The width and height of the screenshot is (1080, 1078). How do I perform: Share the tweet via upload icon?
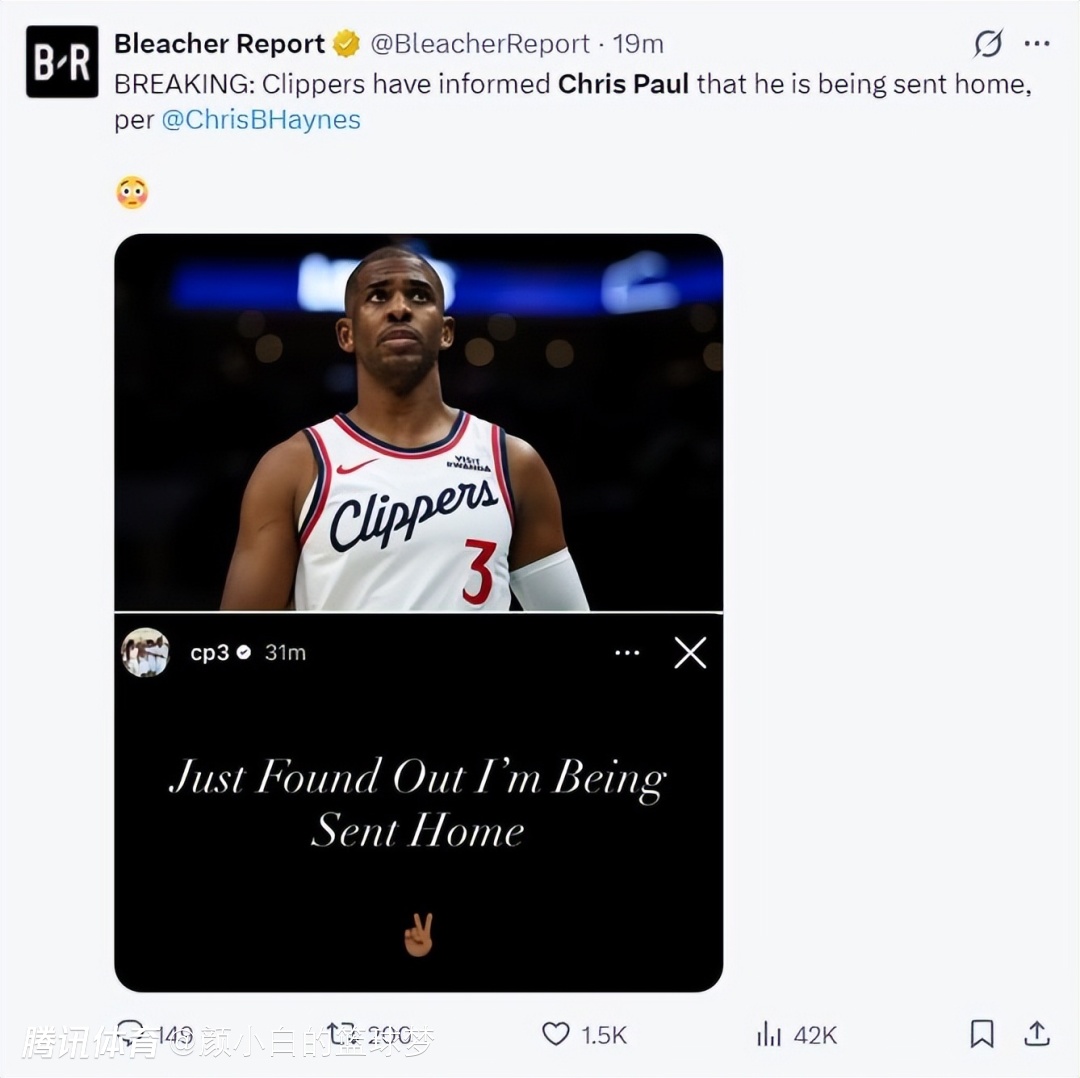pos(1037,1033)
